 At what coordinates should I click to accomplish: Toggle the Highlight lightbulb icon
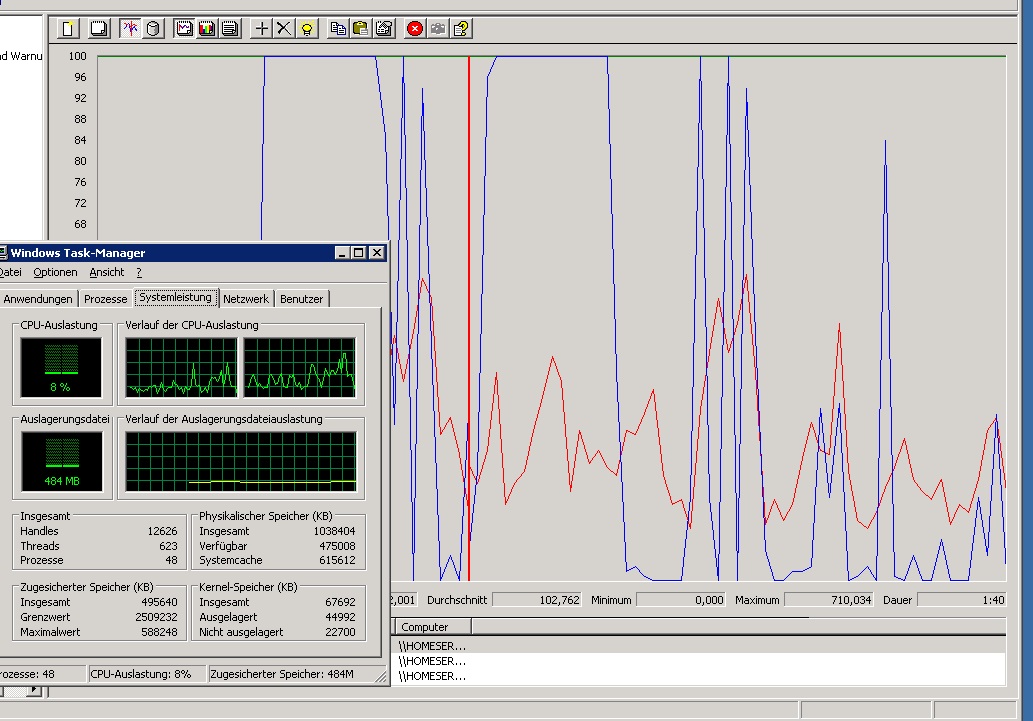(307, 28)
